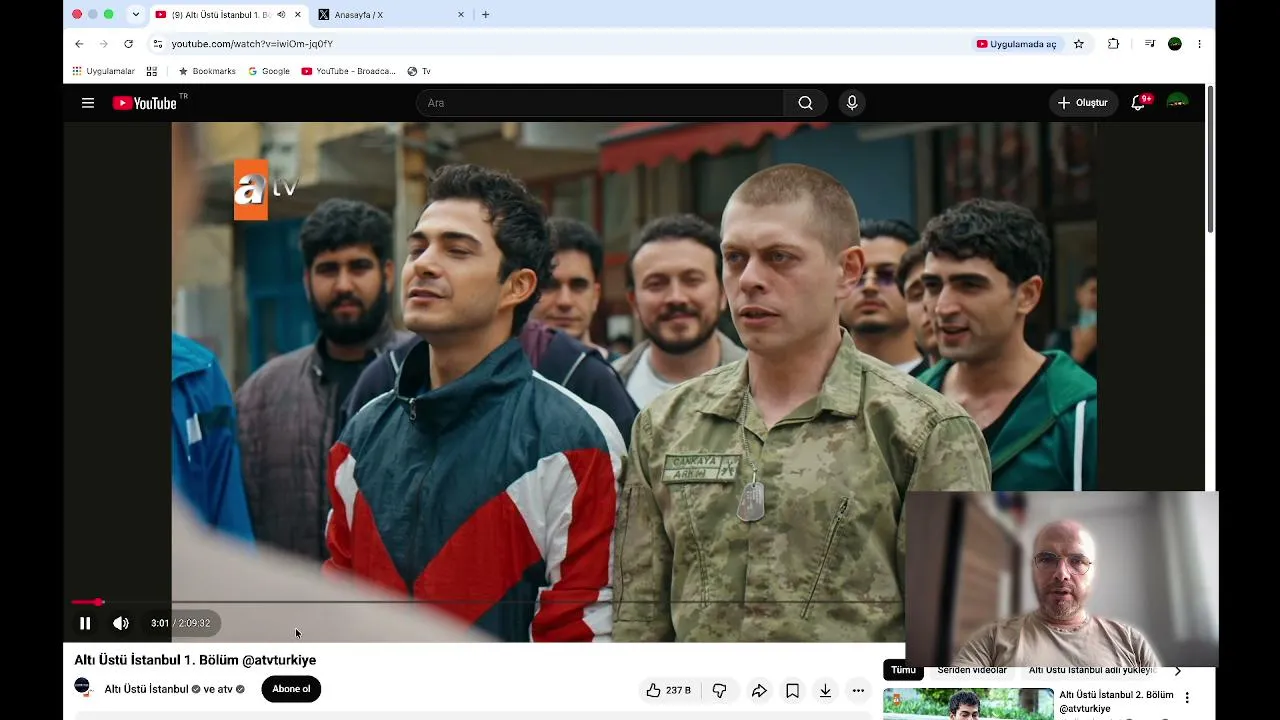Open the Google bookmark
The image size is (1280, 720).
269,71
